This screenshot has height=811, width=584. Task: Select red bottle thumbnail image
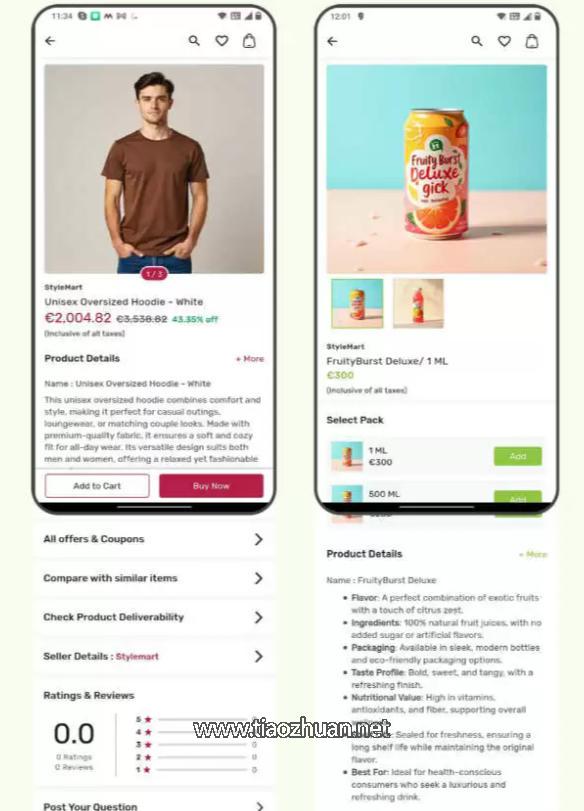coord(418,304)
